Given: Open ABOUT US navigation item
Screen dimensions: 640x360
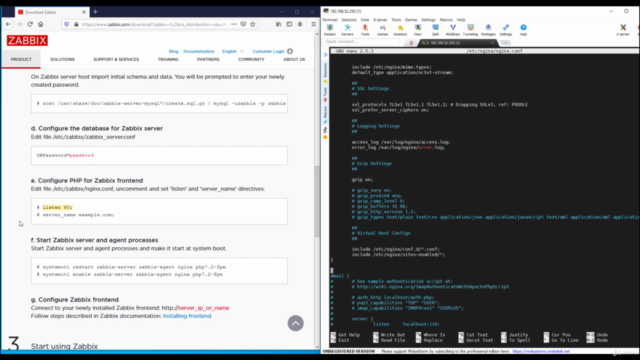Looking at the screenshot, I should pyautogui.click(x=294, y=59).
